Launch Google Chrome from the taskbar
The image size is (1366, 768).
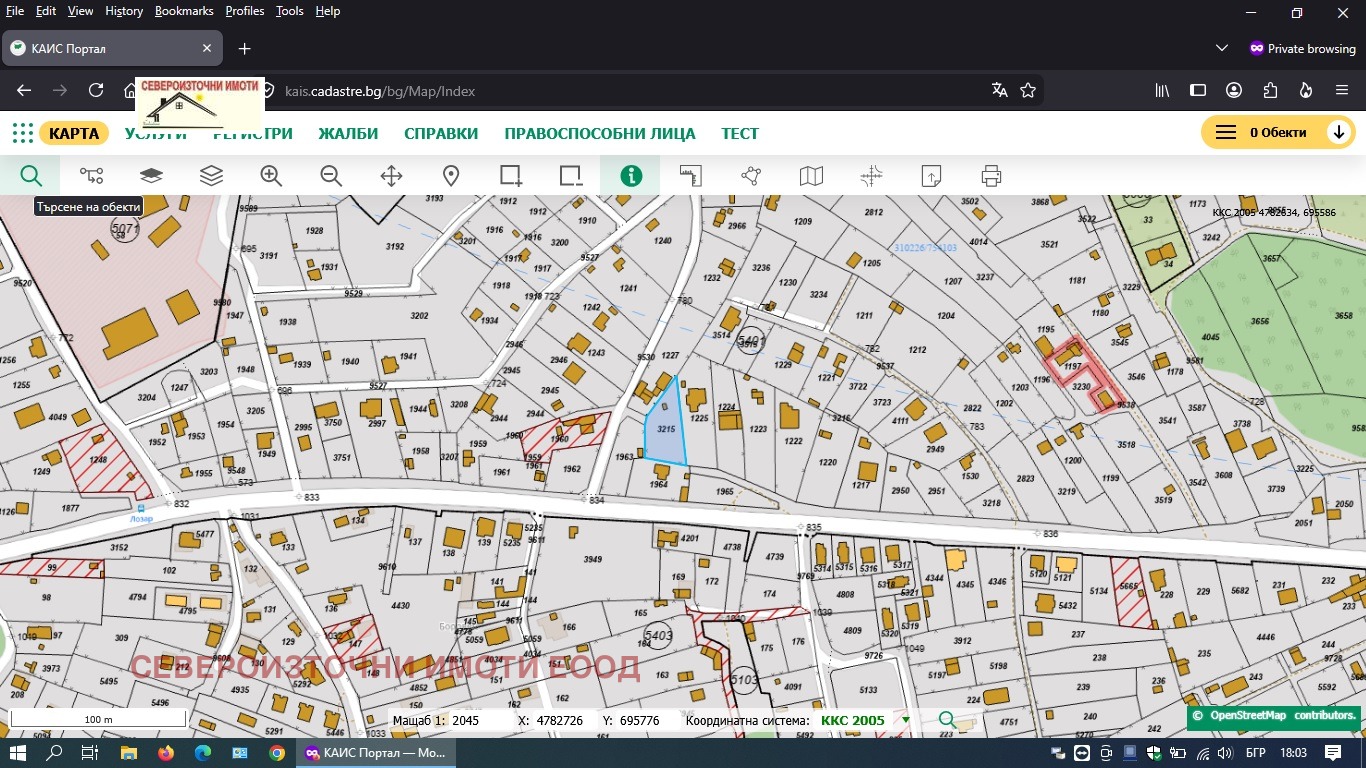277,752
